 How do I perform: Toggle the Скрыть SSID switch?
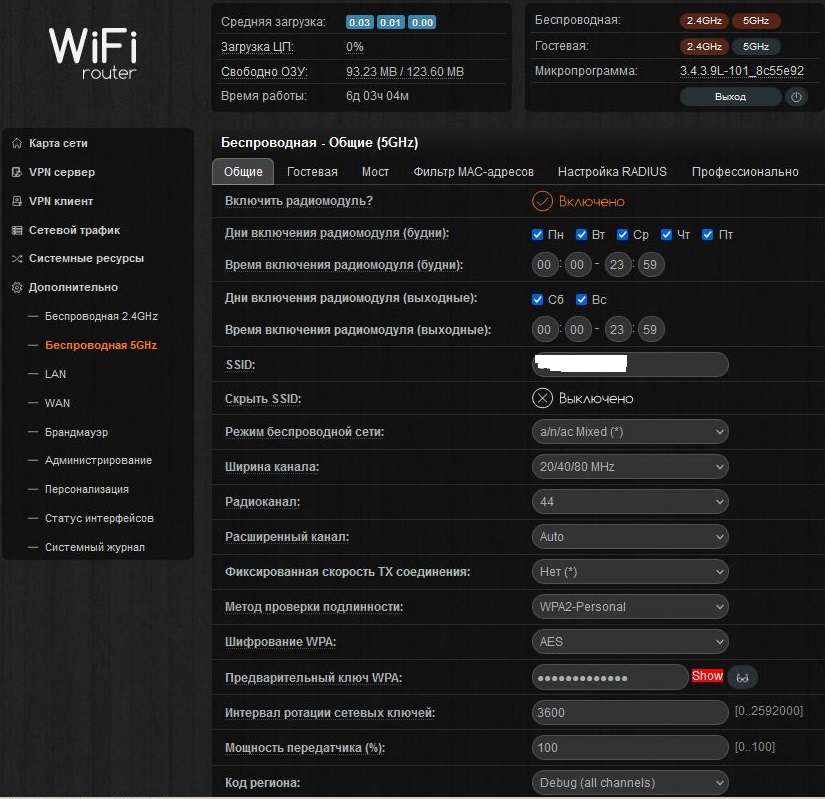(x=543, y=398)
